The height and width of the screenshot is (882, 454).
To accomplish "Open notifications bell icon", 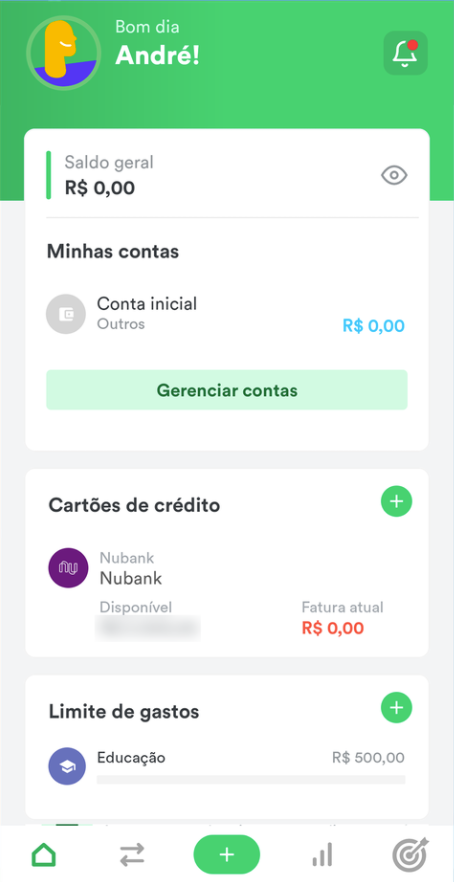I will pyautogui.click(x=405, y=53).
